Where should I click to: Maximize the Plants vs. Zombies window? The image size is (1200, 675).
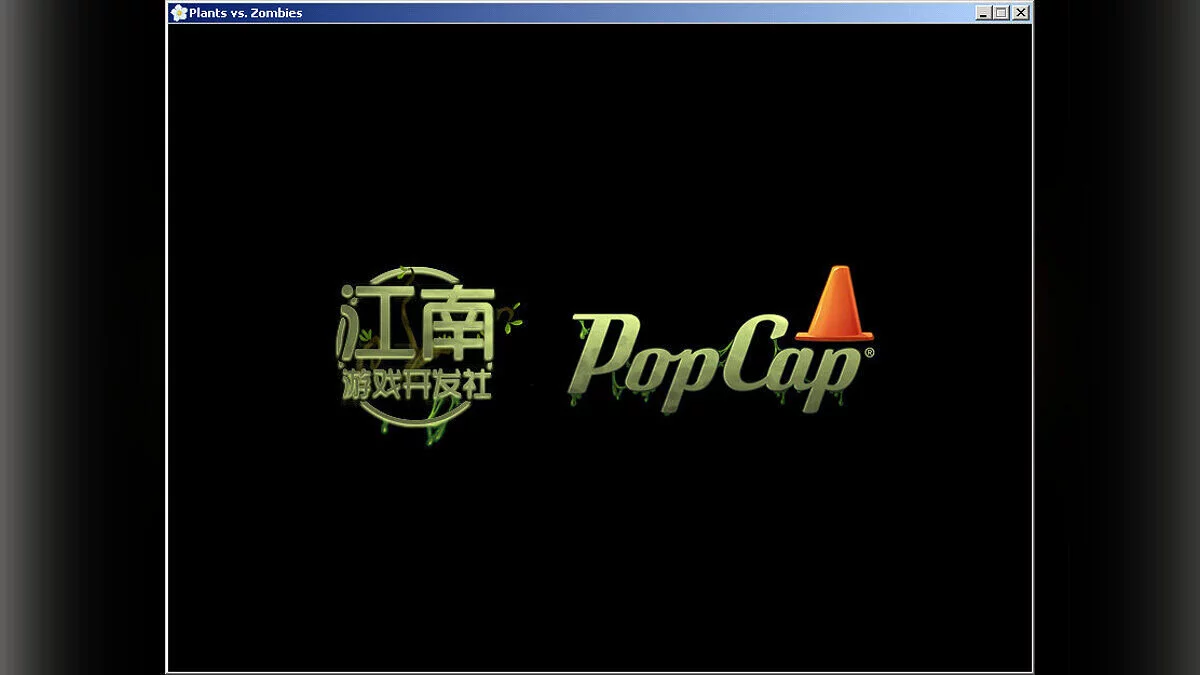[1001, 13]
